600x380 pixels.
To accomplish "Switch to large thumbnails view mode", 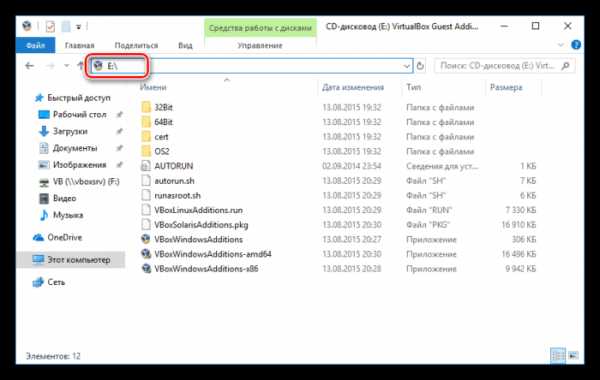I will (573, 356).
